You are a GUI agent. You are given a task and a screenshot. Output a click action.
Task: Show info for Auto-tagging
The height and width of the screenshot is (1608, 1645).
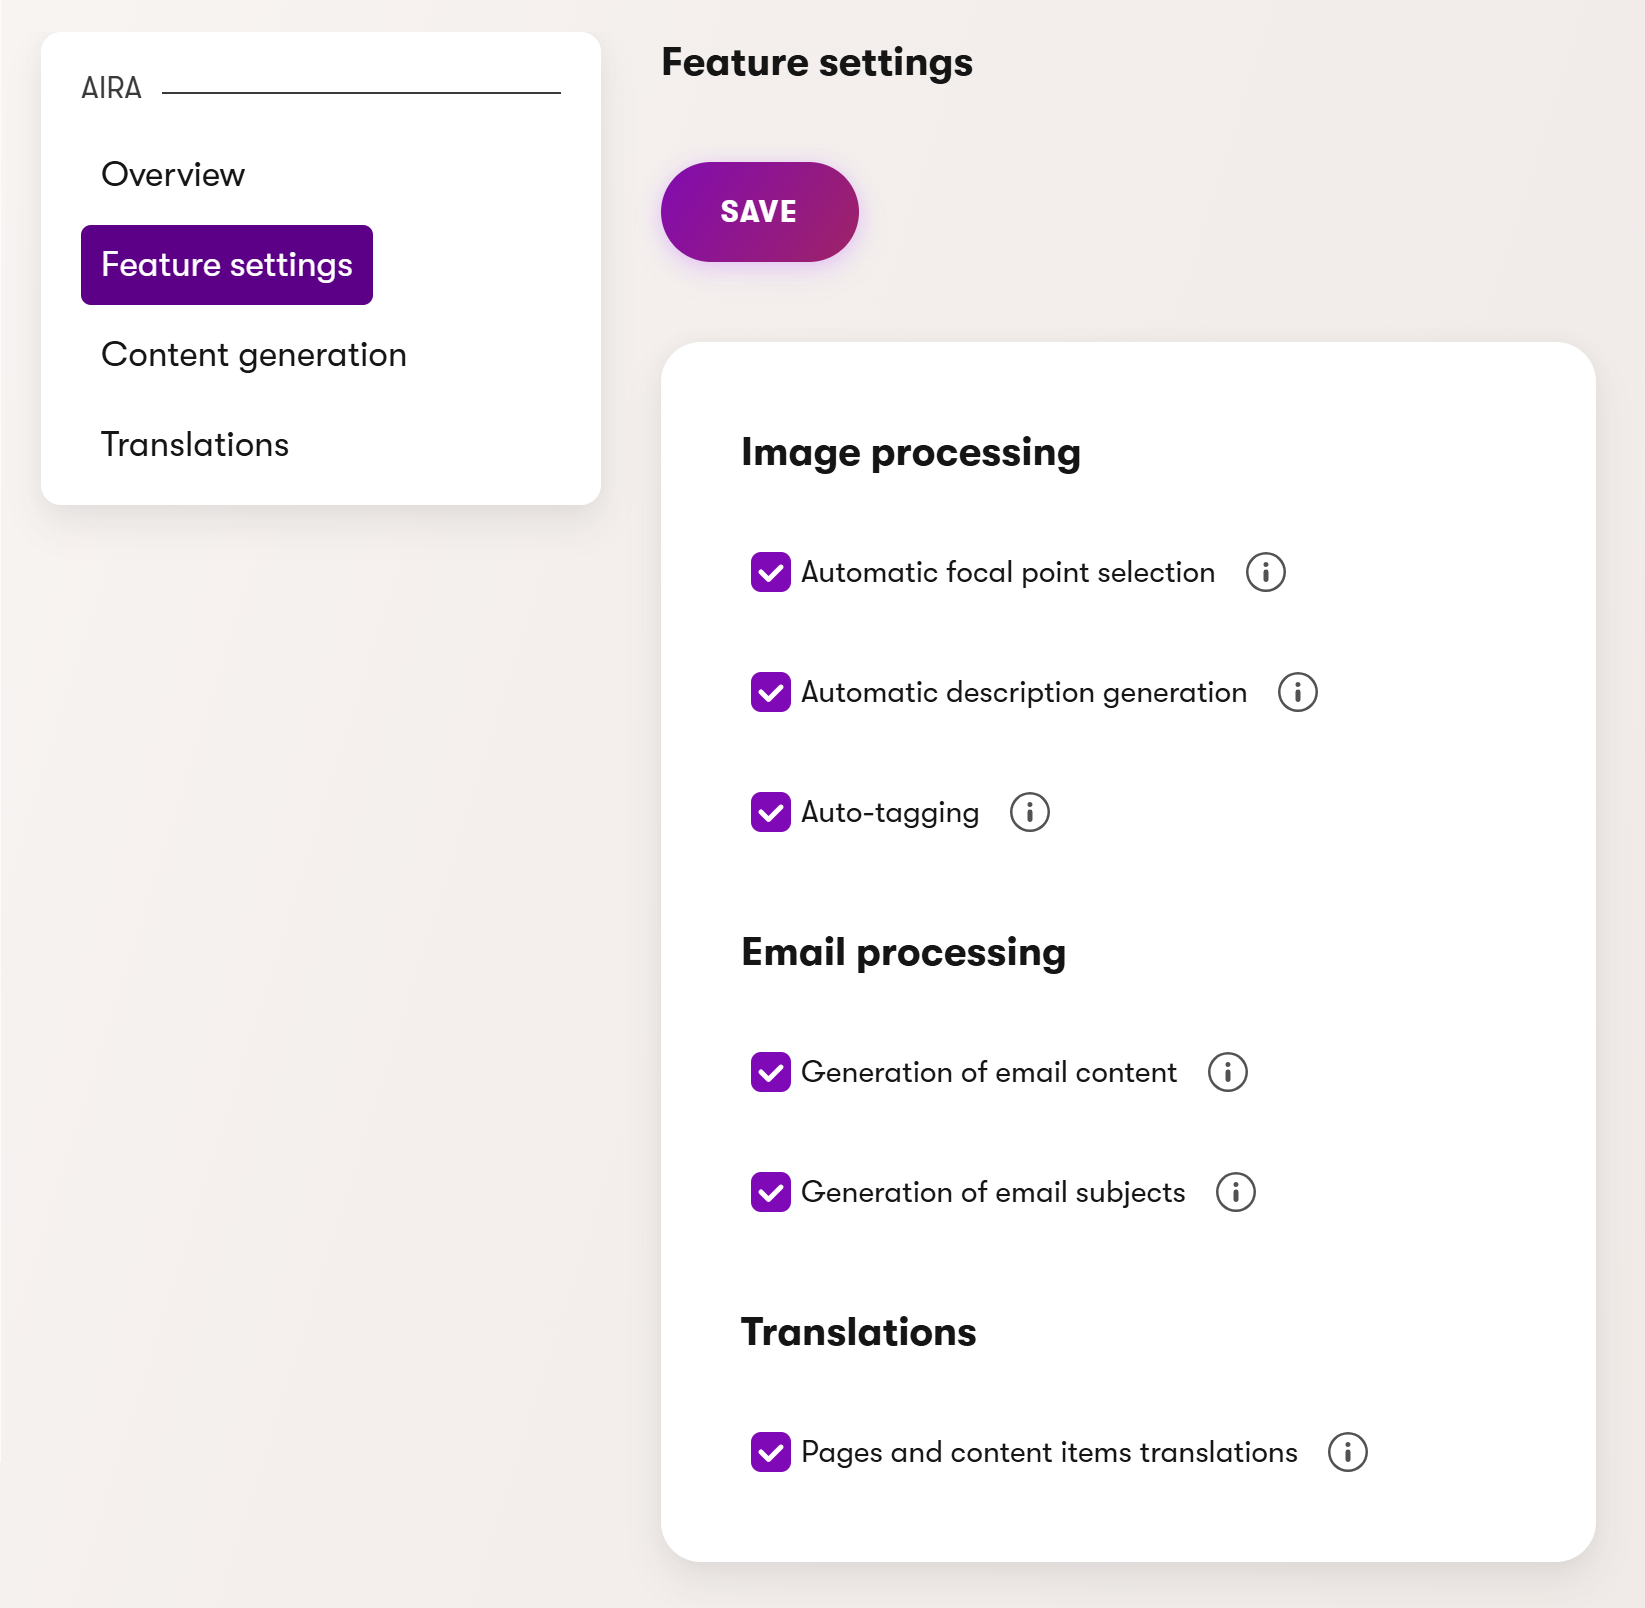[1029, 812]
